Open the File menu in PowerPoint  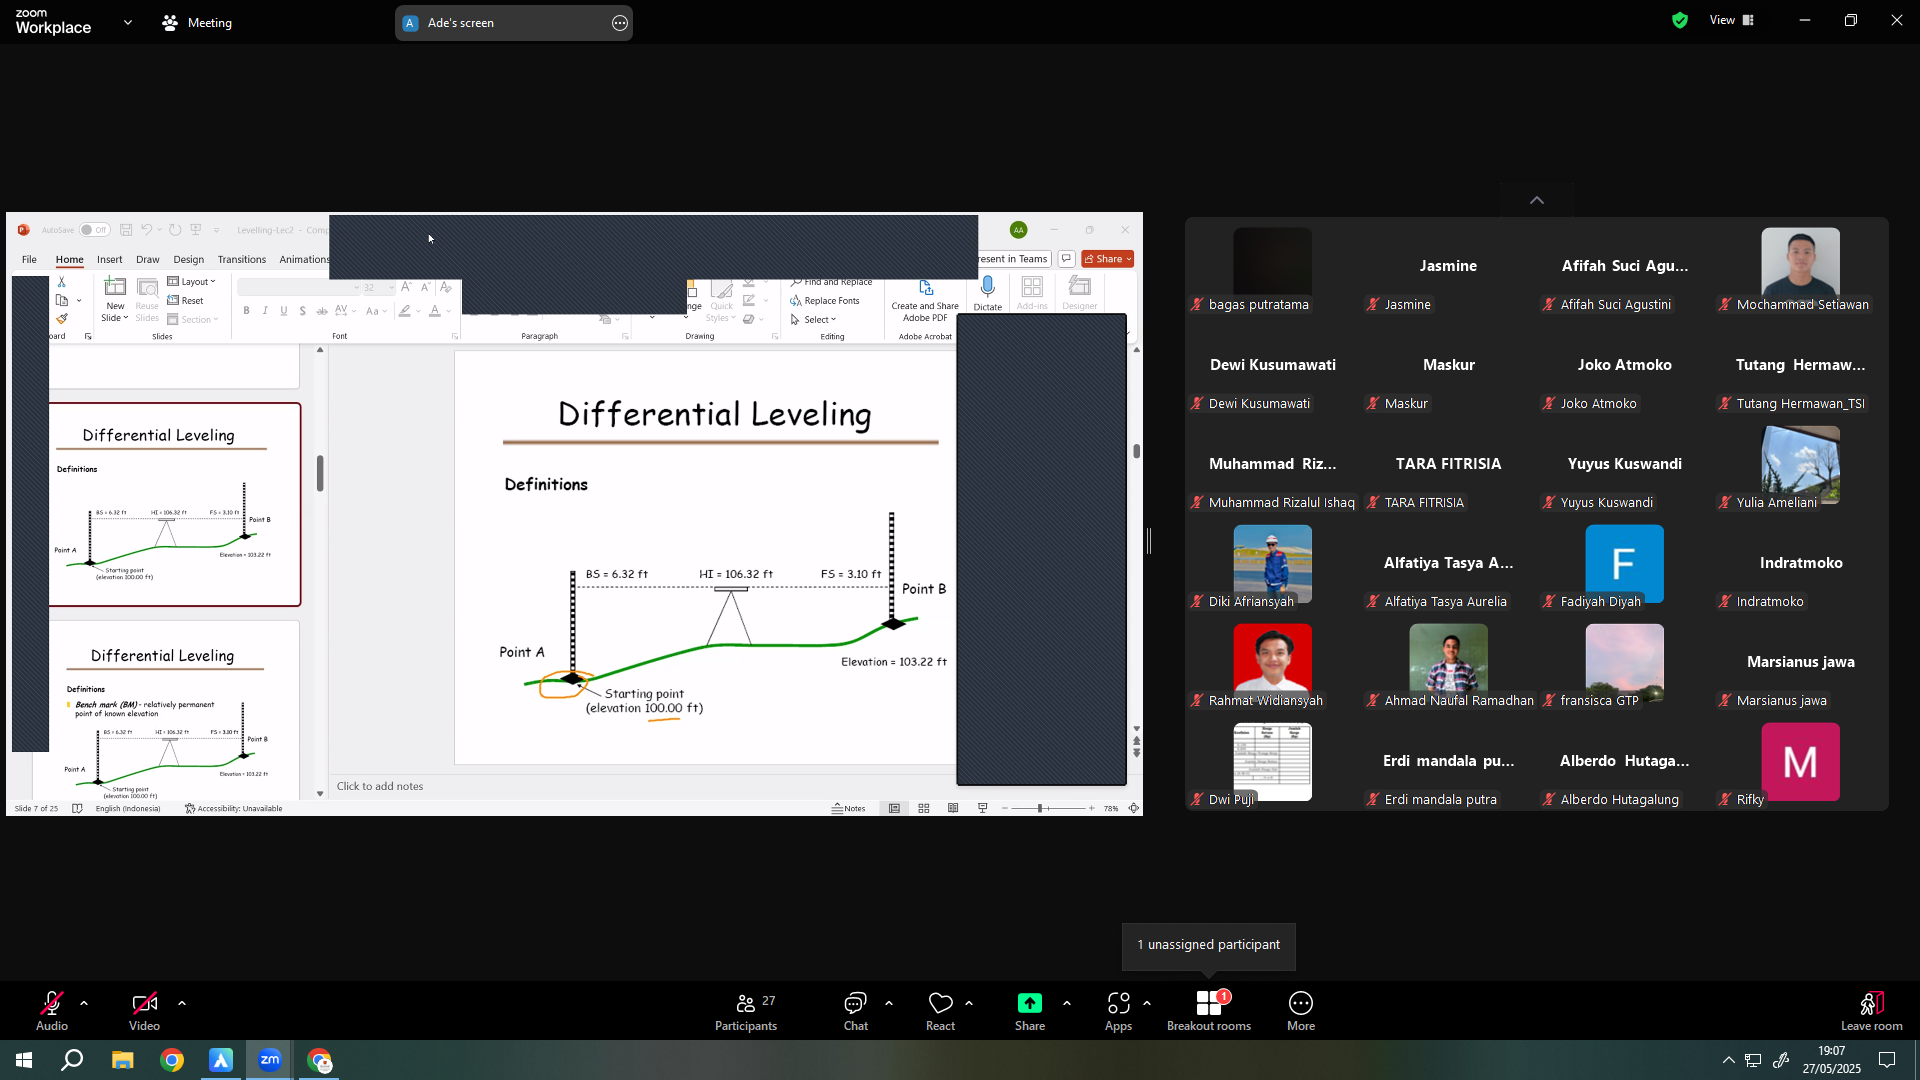click(29, 259)
